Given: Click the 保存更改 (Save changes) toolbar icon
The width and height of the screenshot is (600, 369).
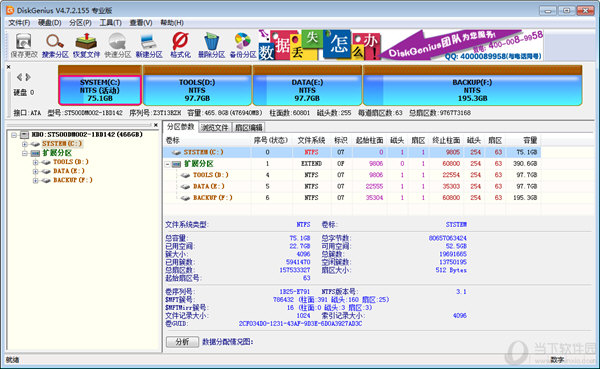Looking at the screenshot, I should [24, 46].
